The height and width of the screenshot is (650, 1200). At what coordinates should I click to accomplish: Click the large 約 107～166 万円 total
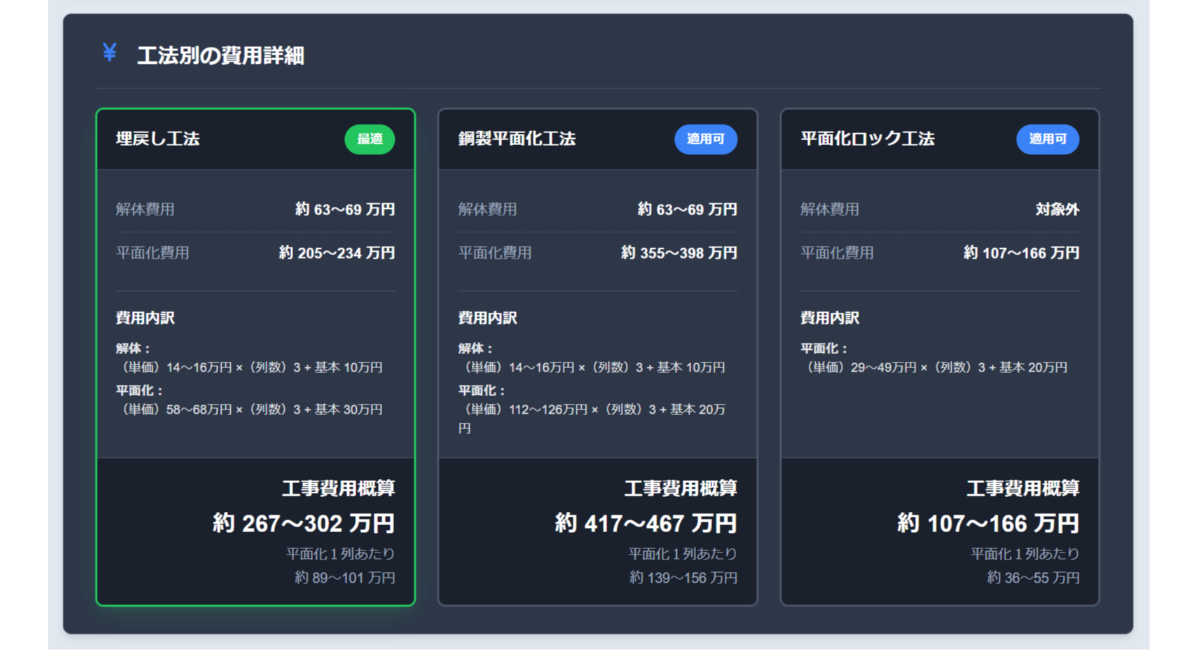tap(988, 523)
